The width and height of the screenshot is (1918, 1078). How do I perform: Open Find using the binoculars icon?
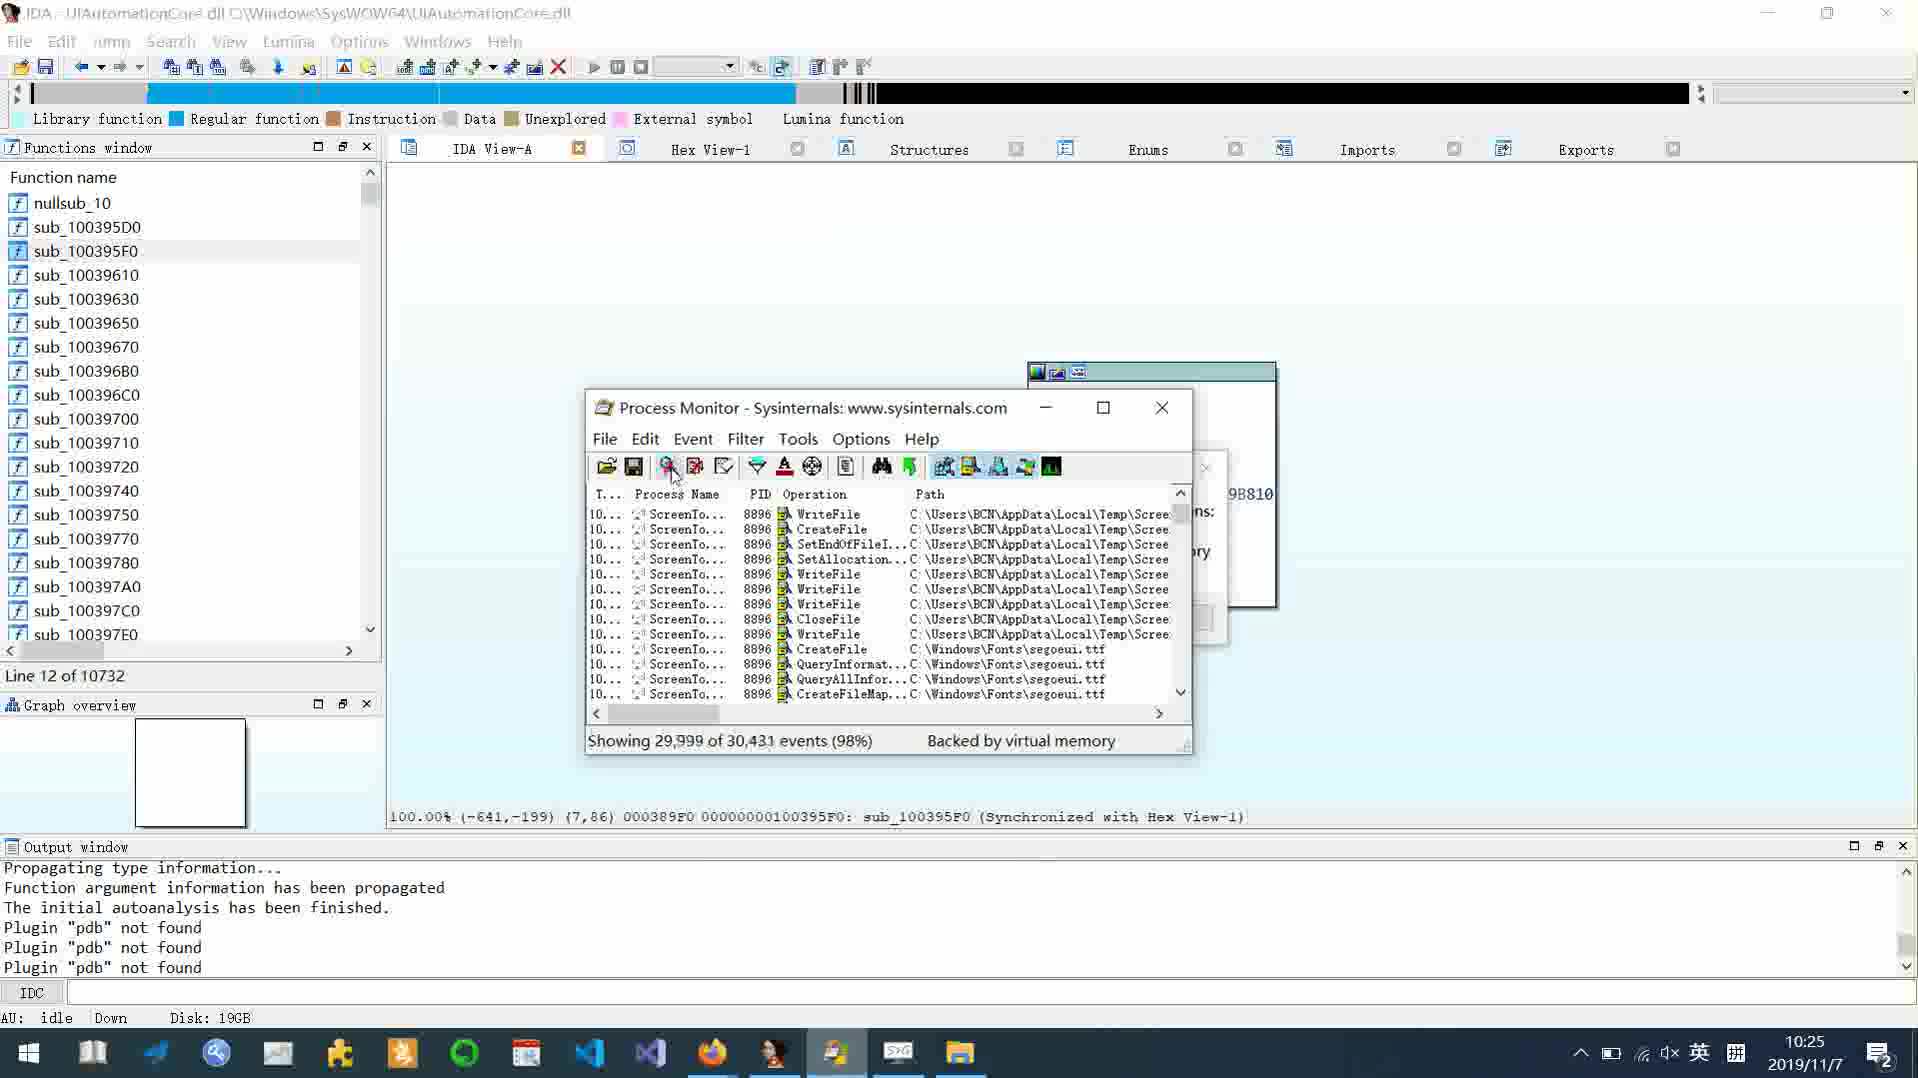tap(881, 467)
